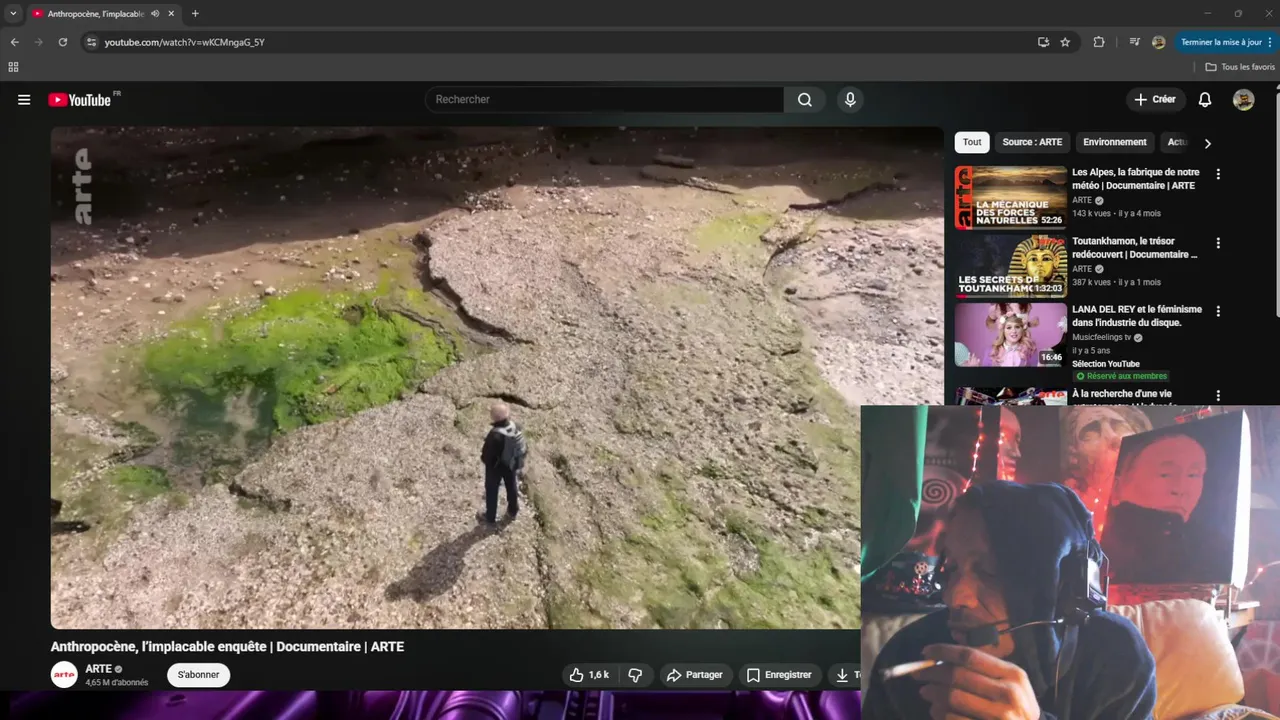Viewport: 1280px width, 720px height.
Task: Open options for LANA DEL REY video
Action: pos(1218,311)
